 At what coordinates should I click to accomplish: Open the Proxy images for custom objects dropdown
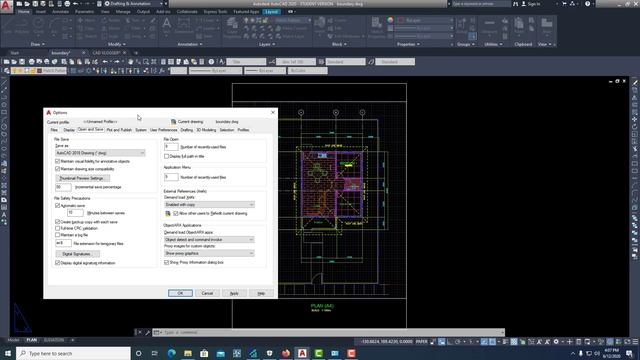point(209,253)
